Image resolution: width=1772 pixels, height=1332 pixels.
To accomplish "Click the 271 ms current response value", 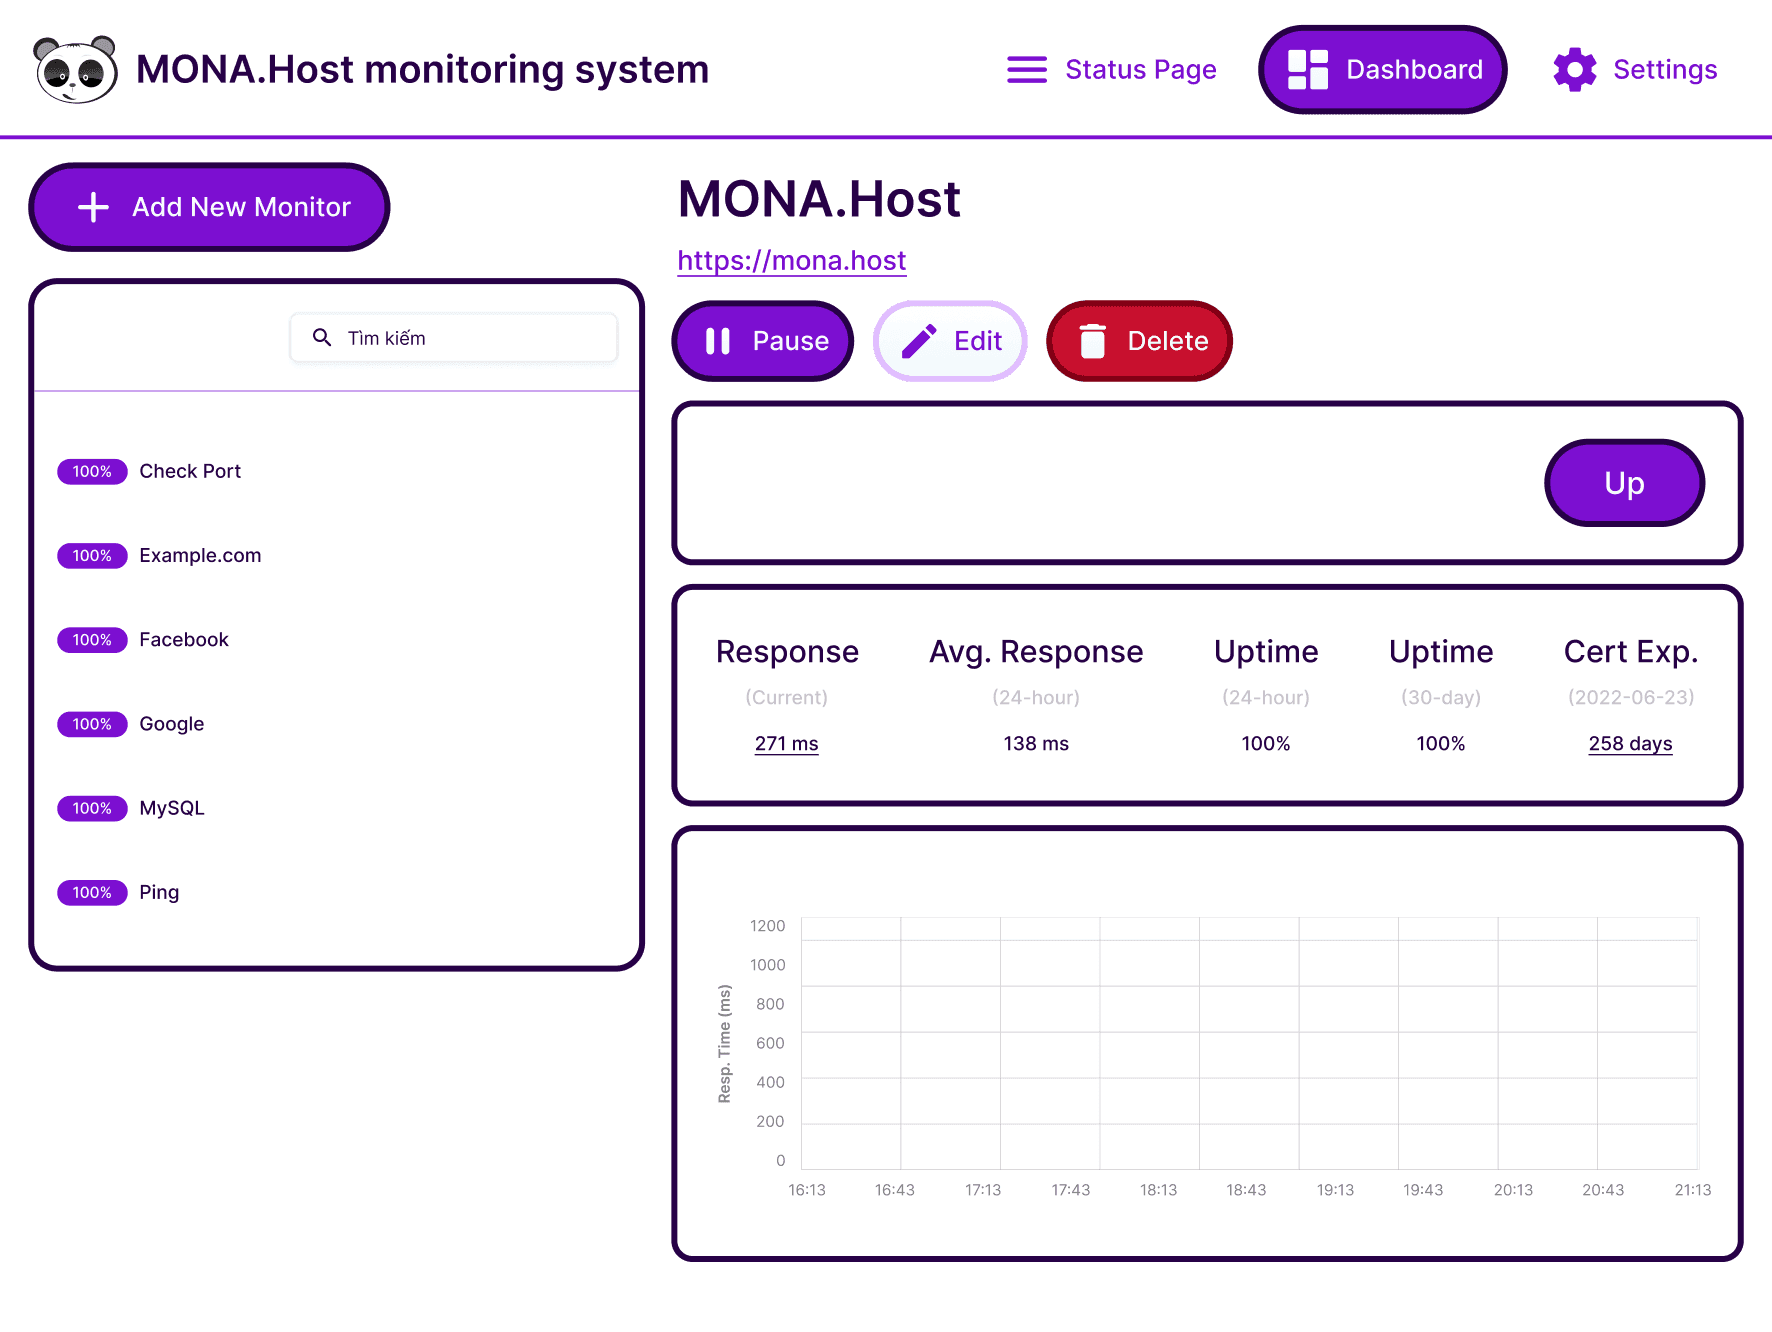I will point(786,743).
